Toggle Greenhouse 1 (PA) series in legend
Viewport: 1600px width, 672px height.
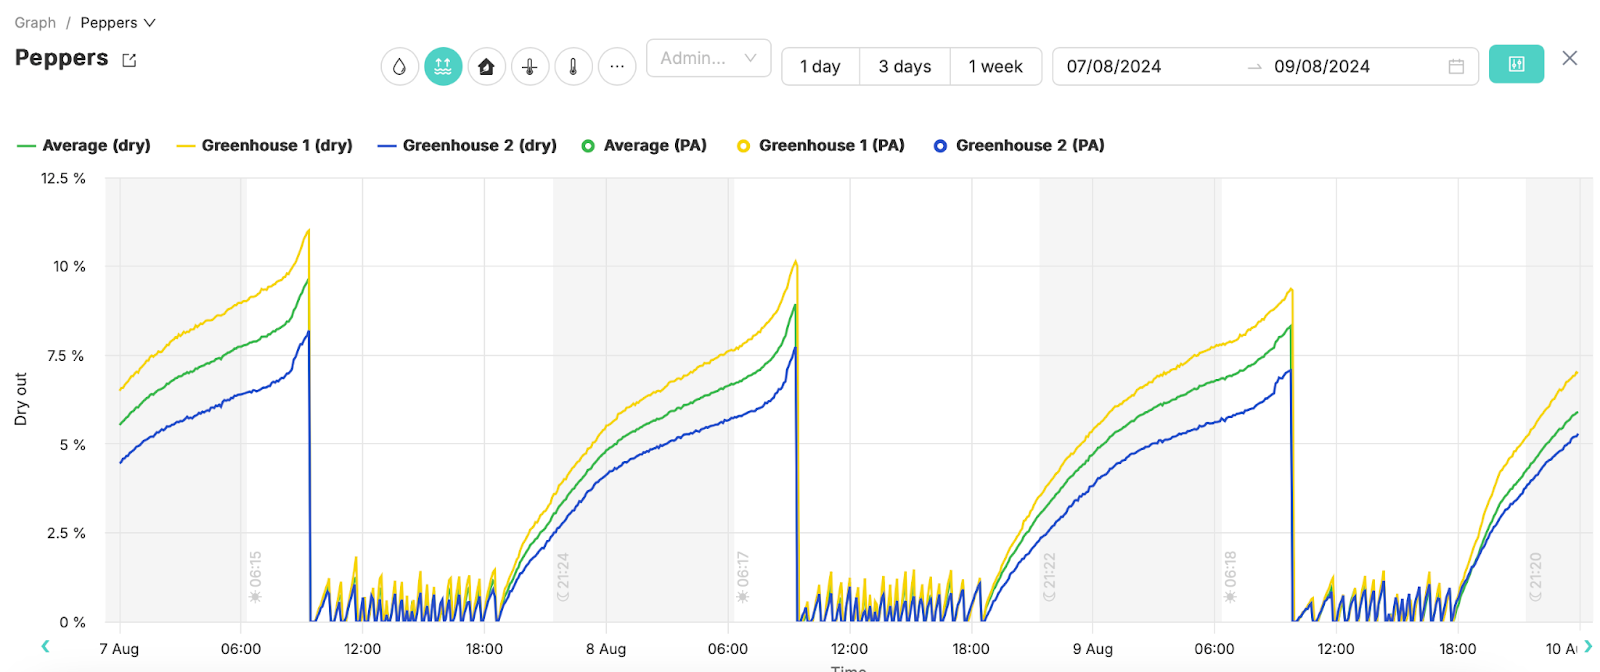[821, 145]
